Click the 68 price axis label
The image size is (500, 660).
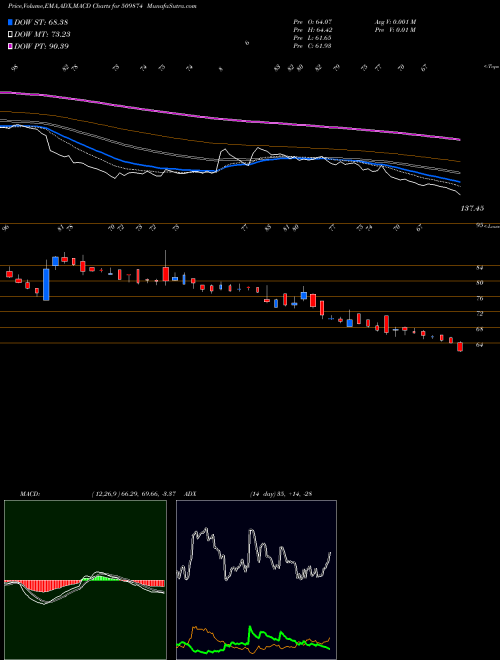(479, 330)
